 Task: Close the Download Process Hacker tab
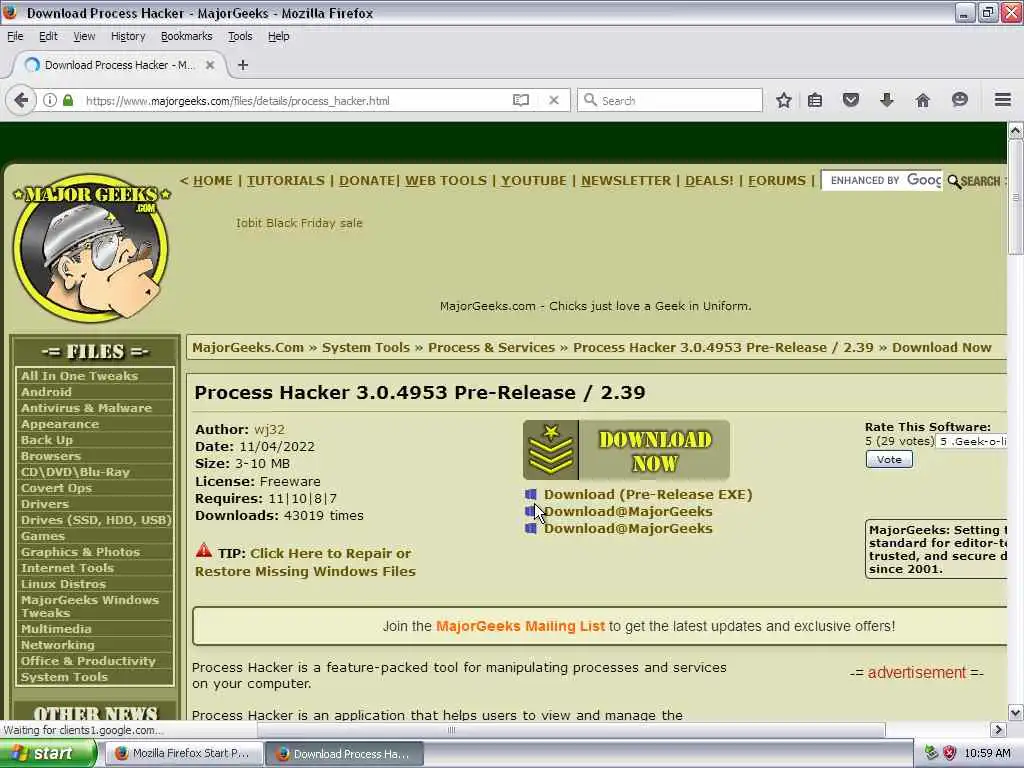[210, 65]
